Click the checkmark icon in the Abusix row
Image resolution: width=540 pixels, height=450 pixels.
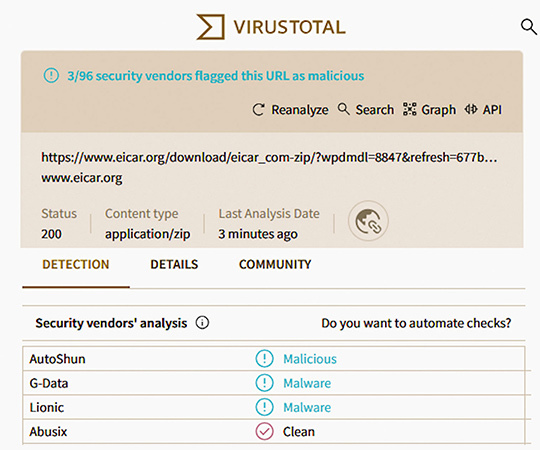click(264, 431)
